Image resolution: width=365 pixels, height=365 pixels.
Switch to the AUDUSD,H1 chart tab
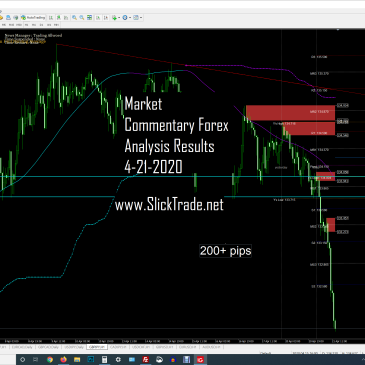211,347
